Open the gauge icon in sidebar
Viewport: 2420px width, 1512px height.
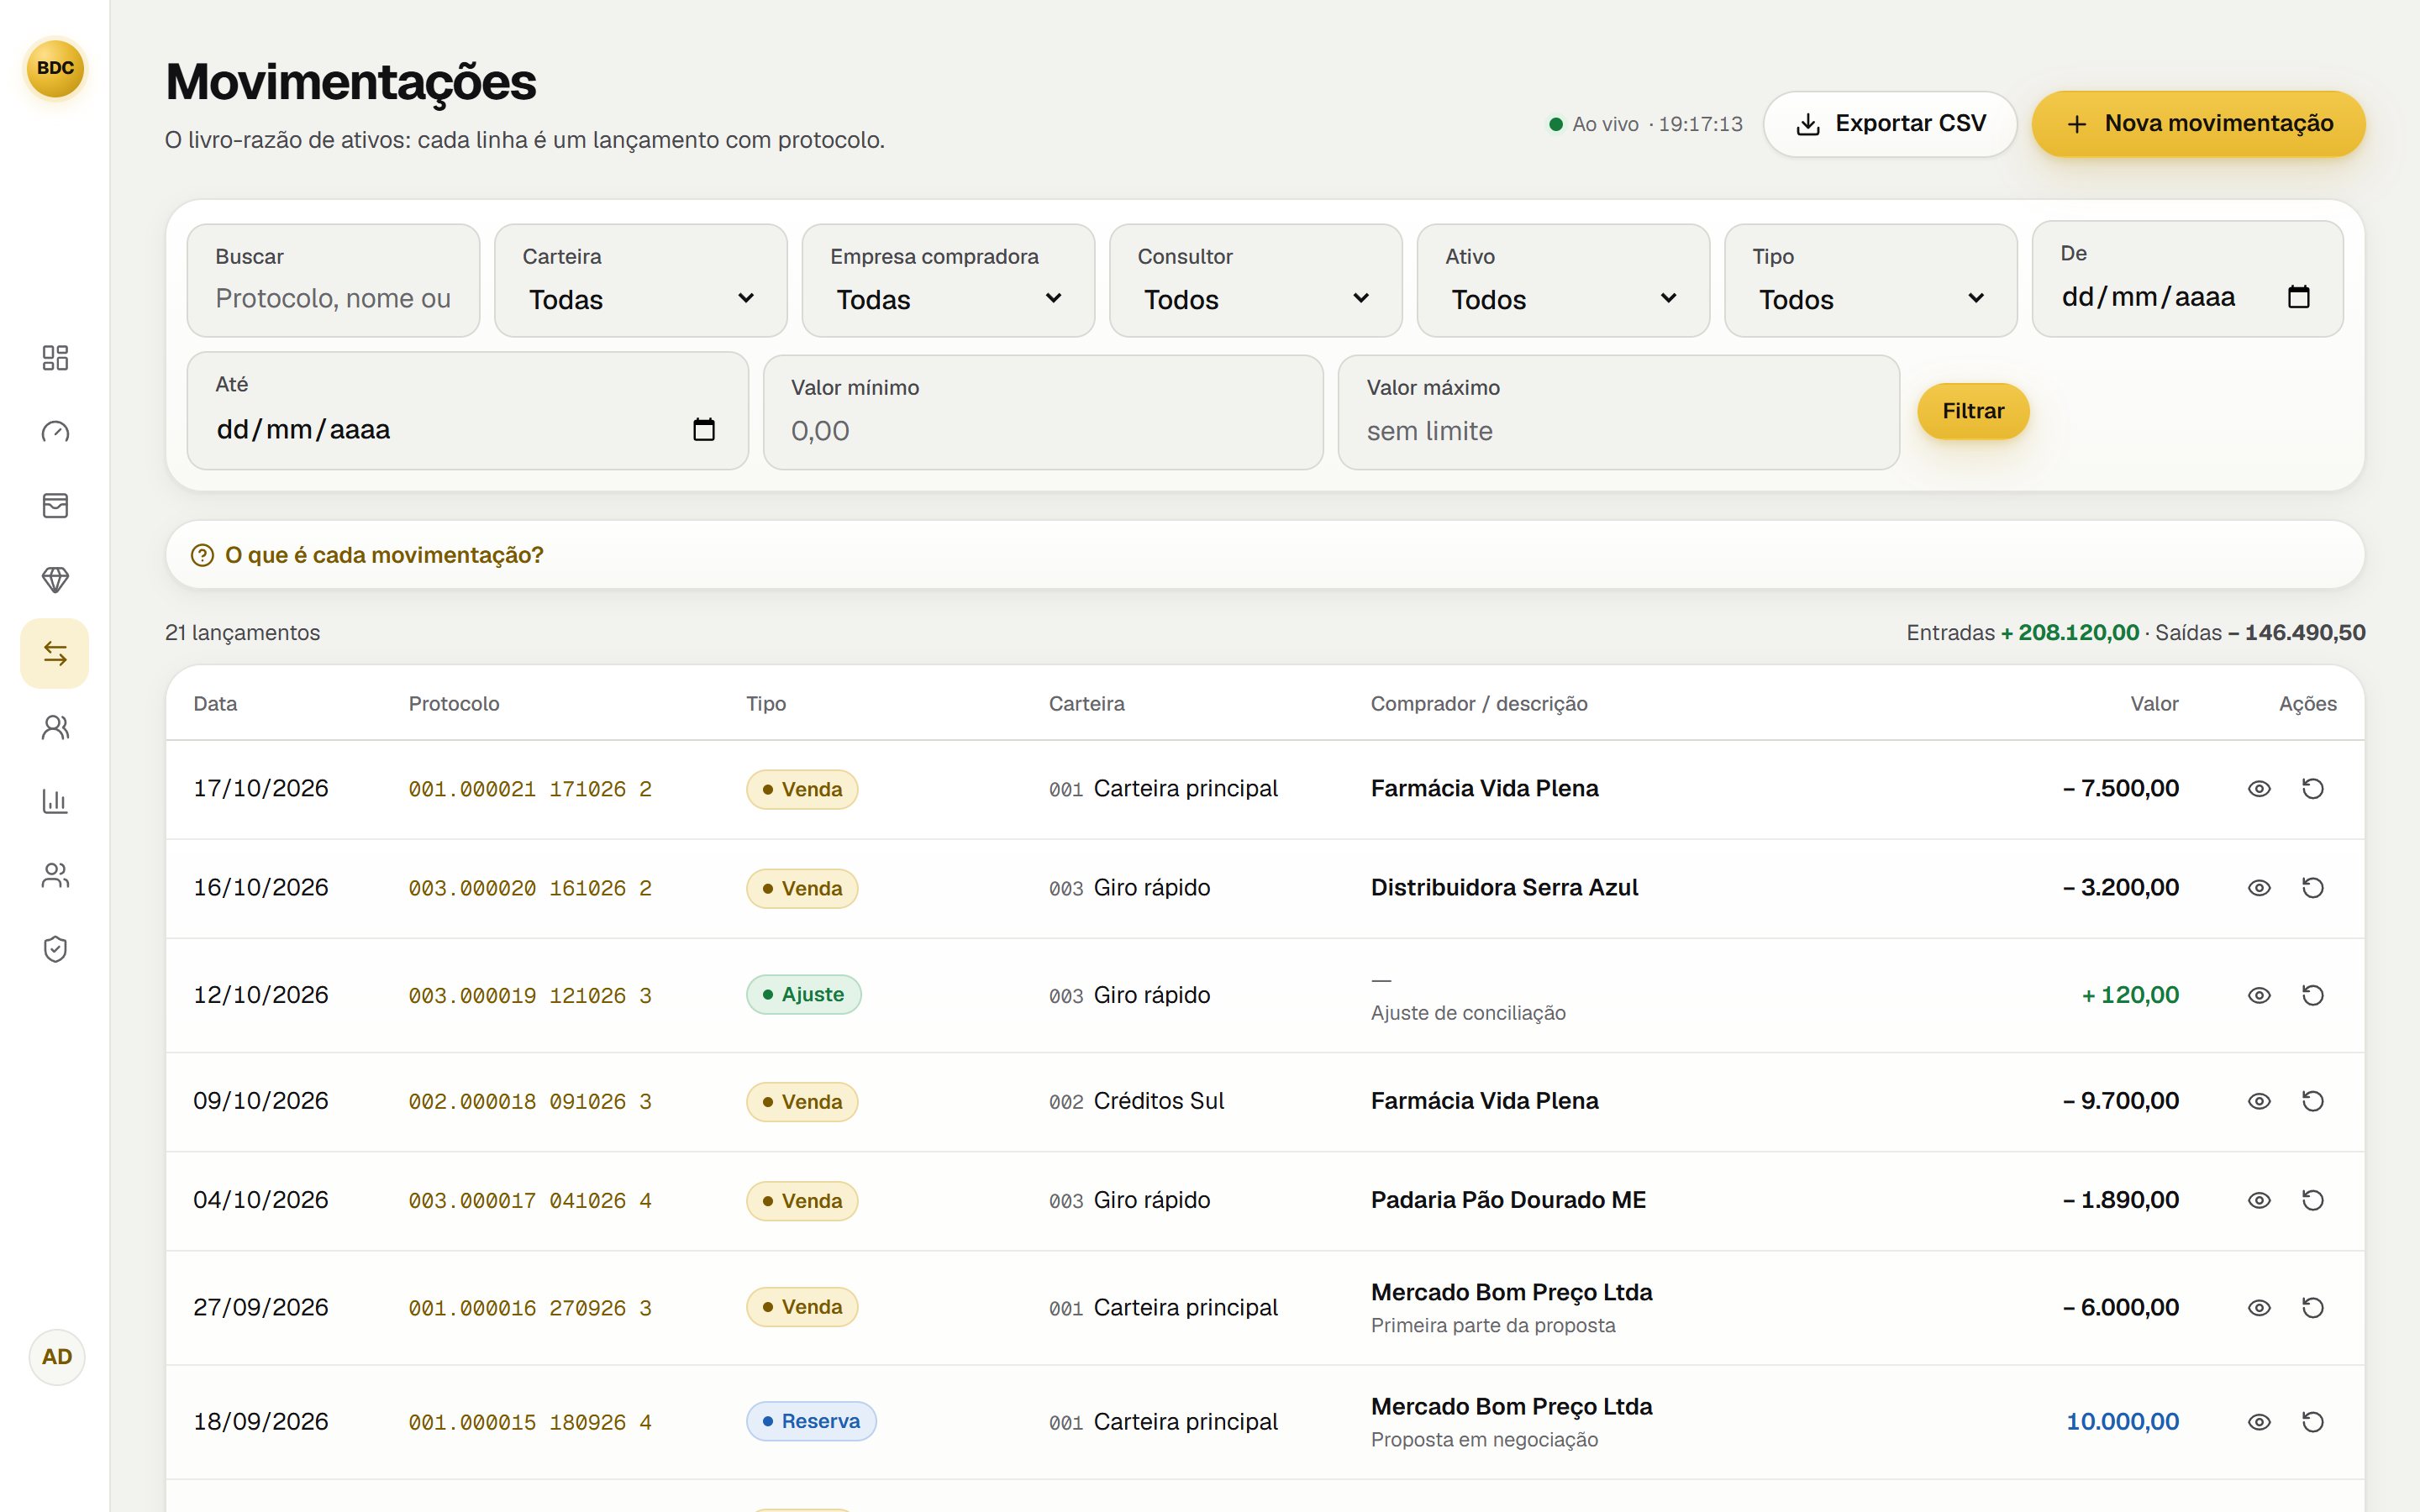[55, 432]
